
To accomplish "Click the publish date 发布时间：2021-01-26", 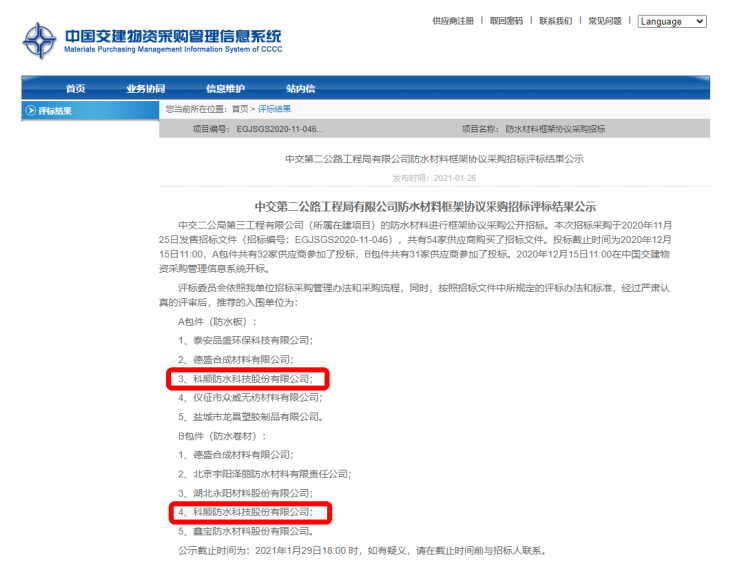I will (x=434, y=178).
